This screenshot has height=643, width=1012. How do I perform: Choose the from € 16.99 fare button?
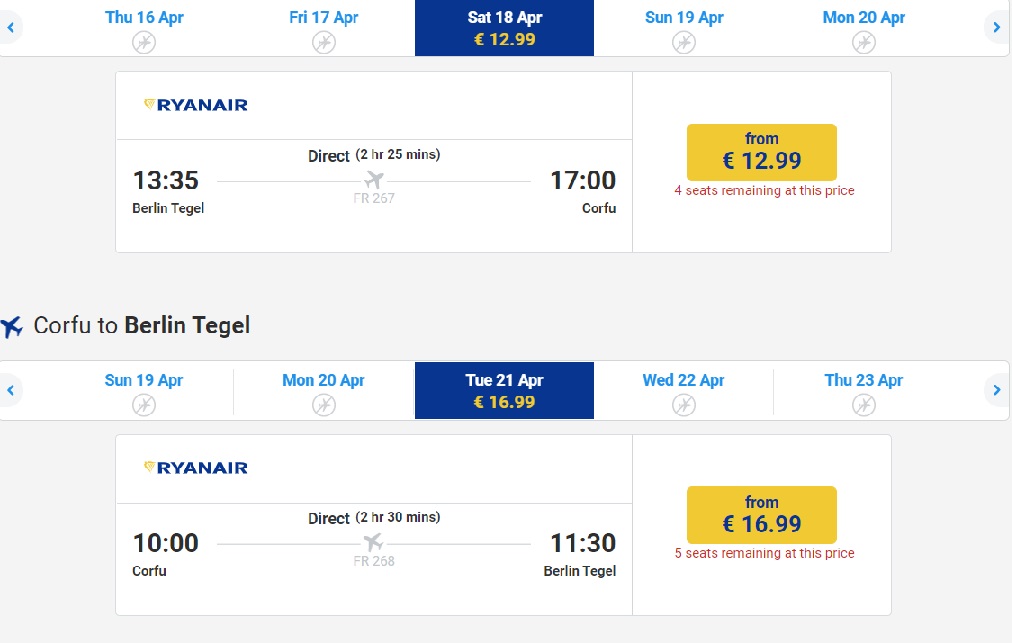[x=762, y=515]
